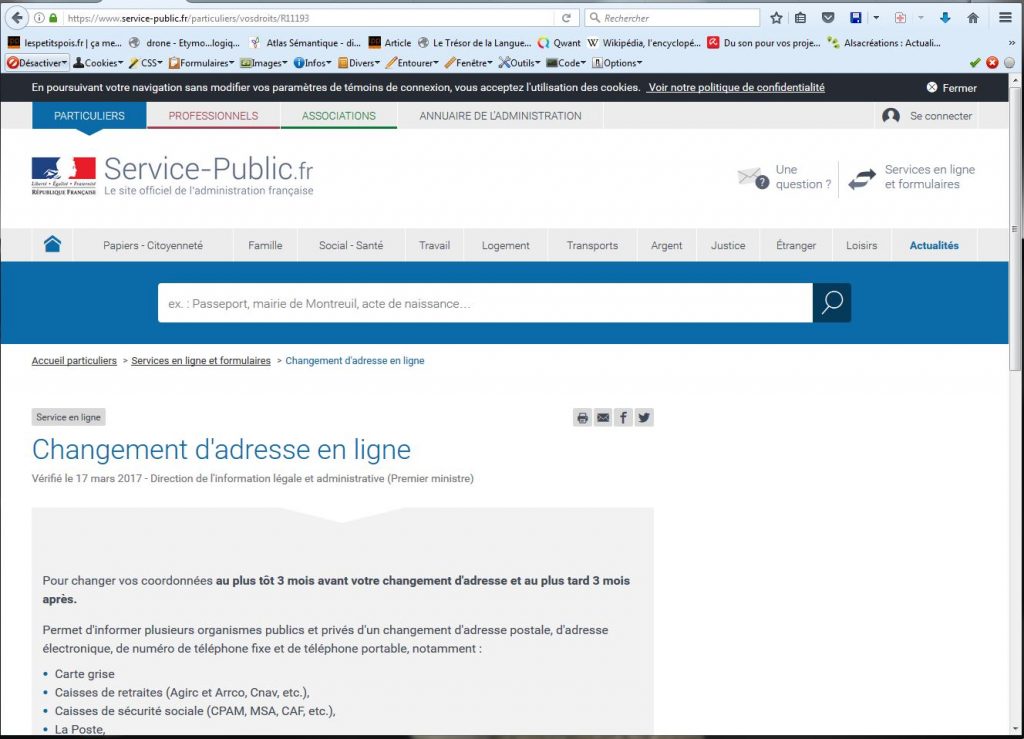Open the Associations tab

tap(339, 116)
